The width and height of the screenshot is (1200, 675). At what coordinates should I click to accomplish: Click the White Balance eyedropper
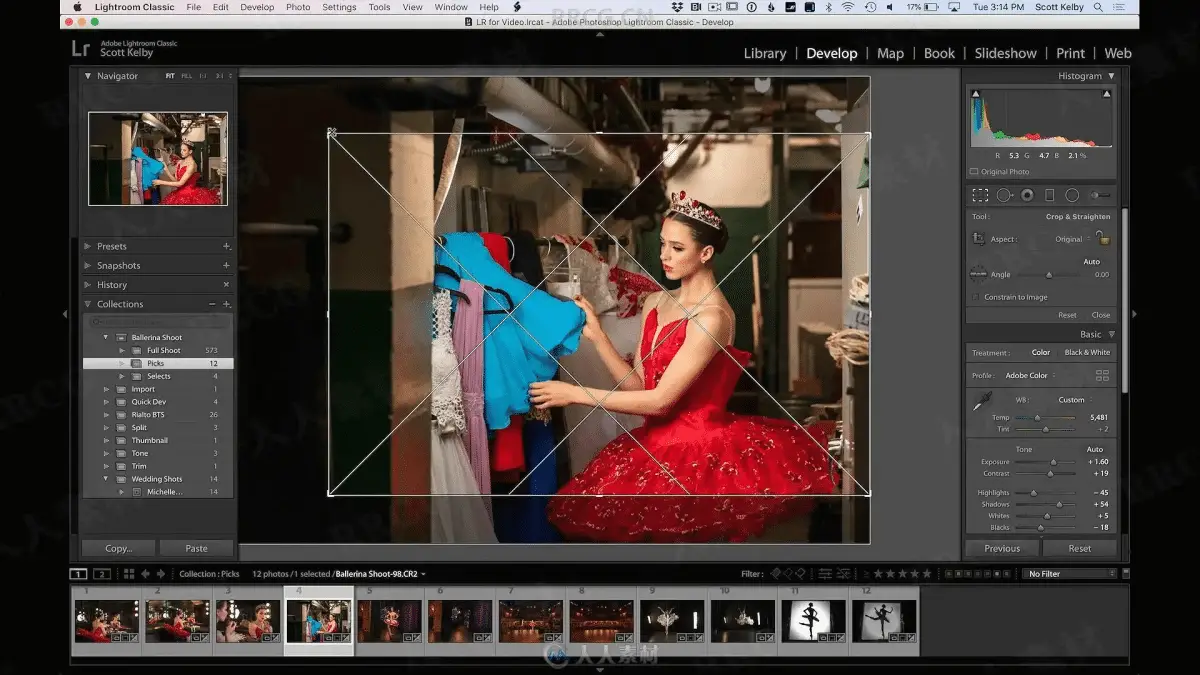point(980,402)
